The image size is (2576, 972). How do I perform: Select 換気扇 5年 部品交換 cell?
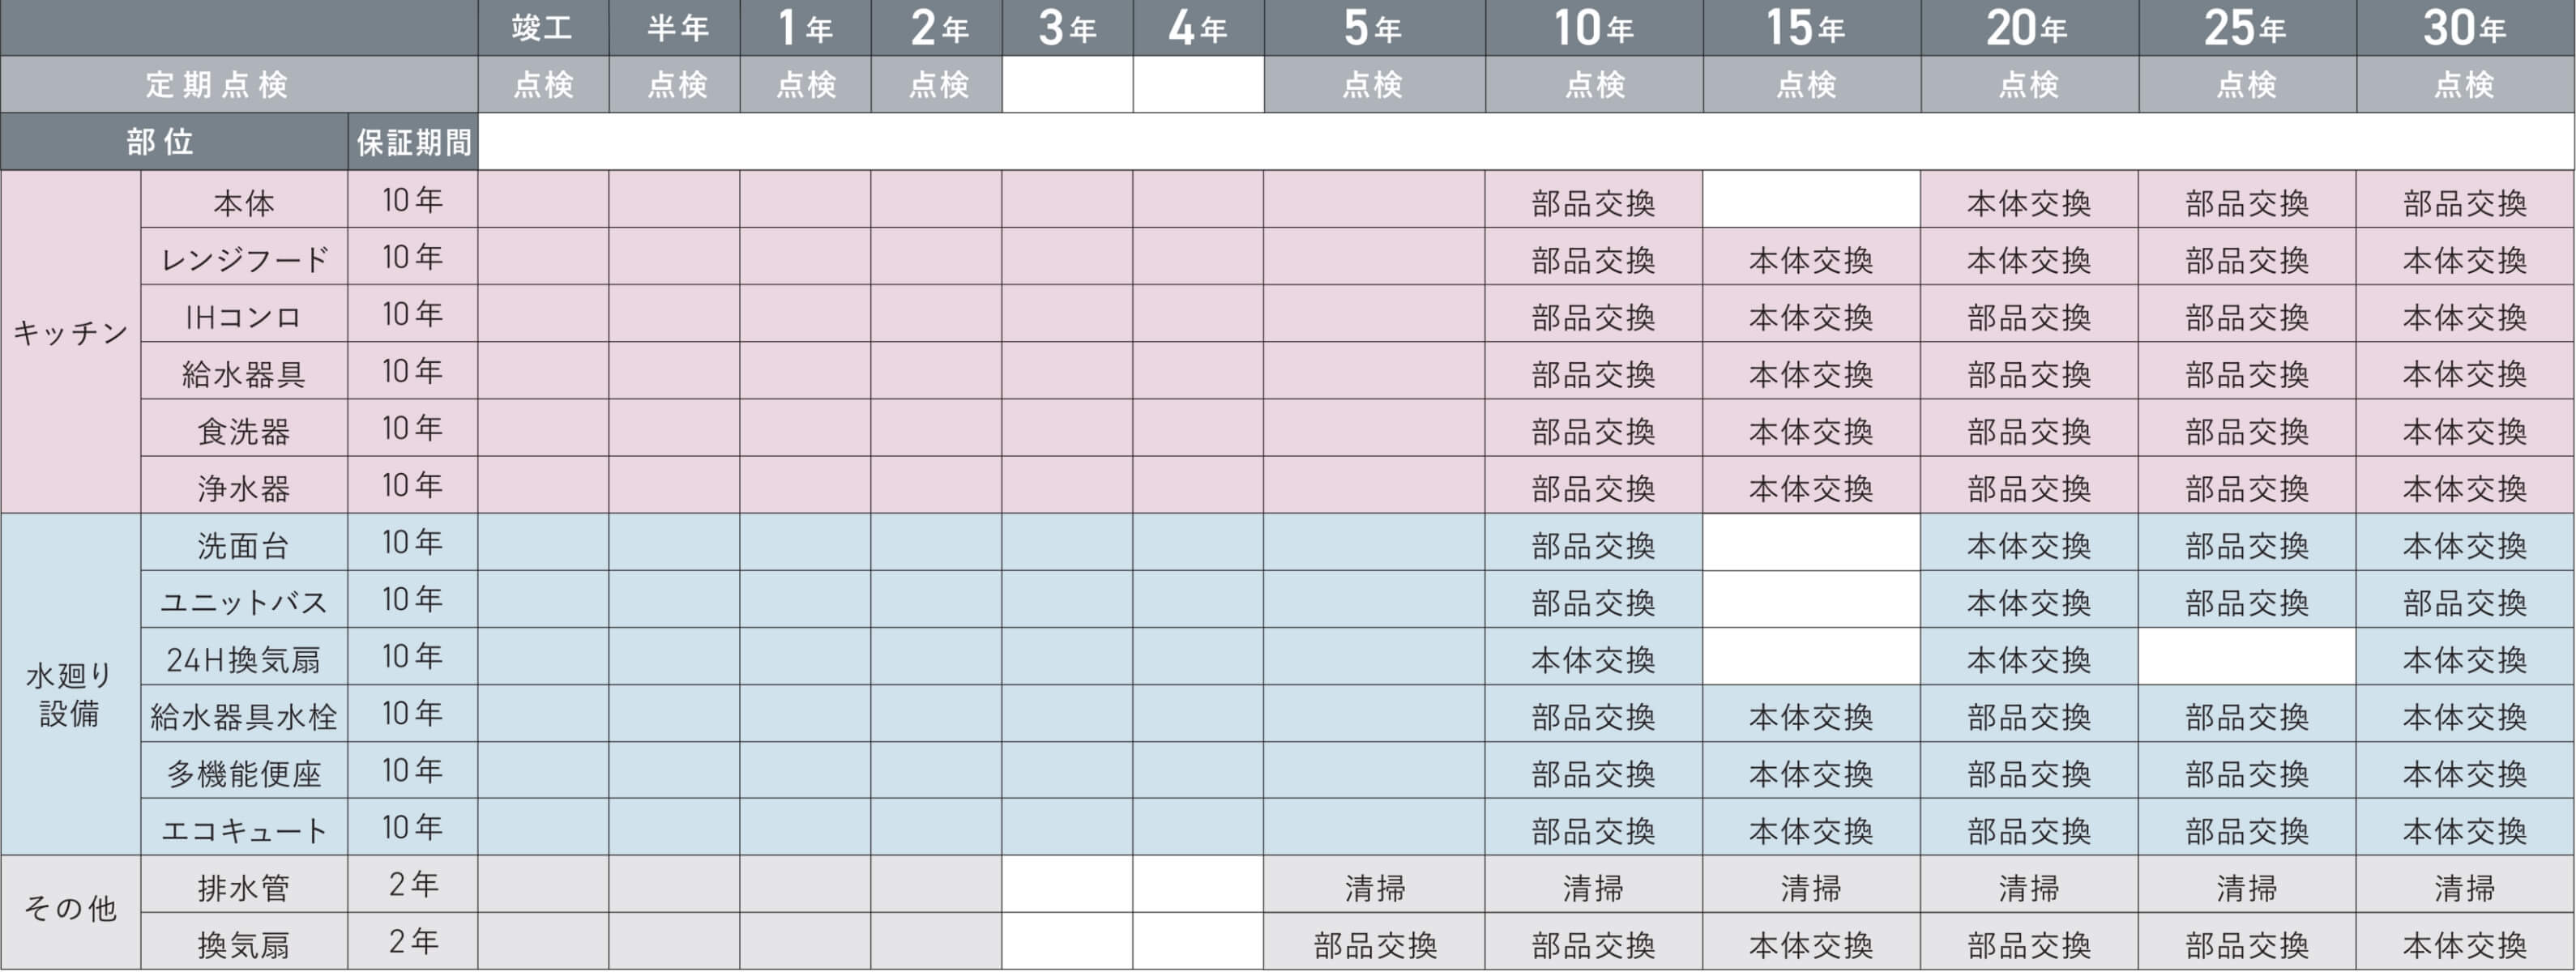click(x=1374, y=942)
